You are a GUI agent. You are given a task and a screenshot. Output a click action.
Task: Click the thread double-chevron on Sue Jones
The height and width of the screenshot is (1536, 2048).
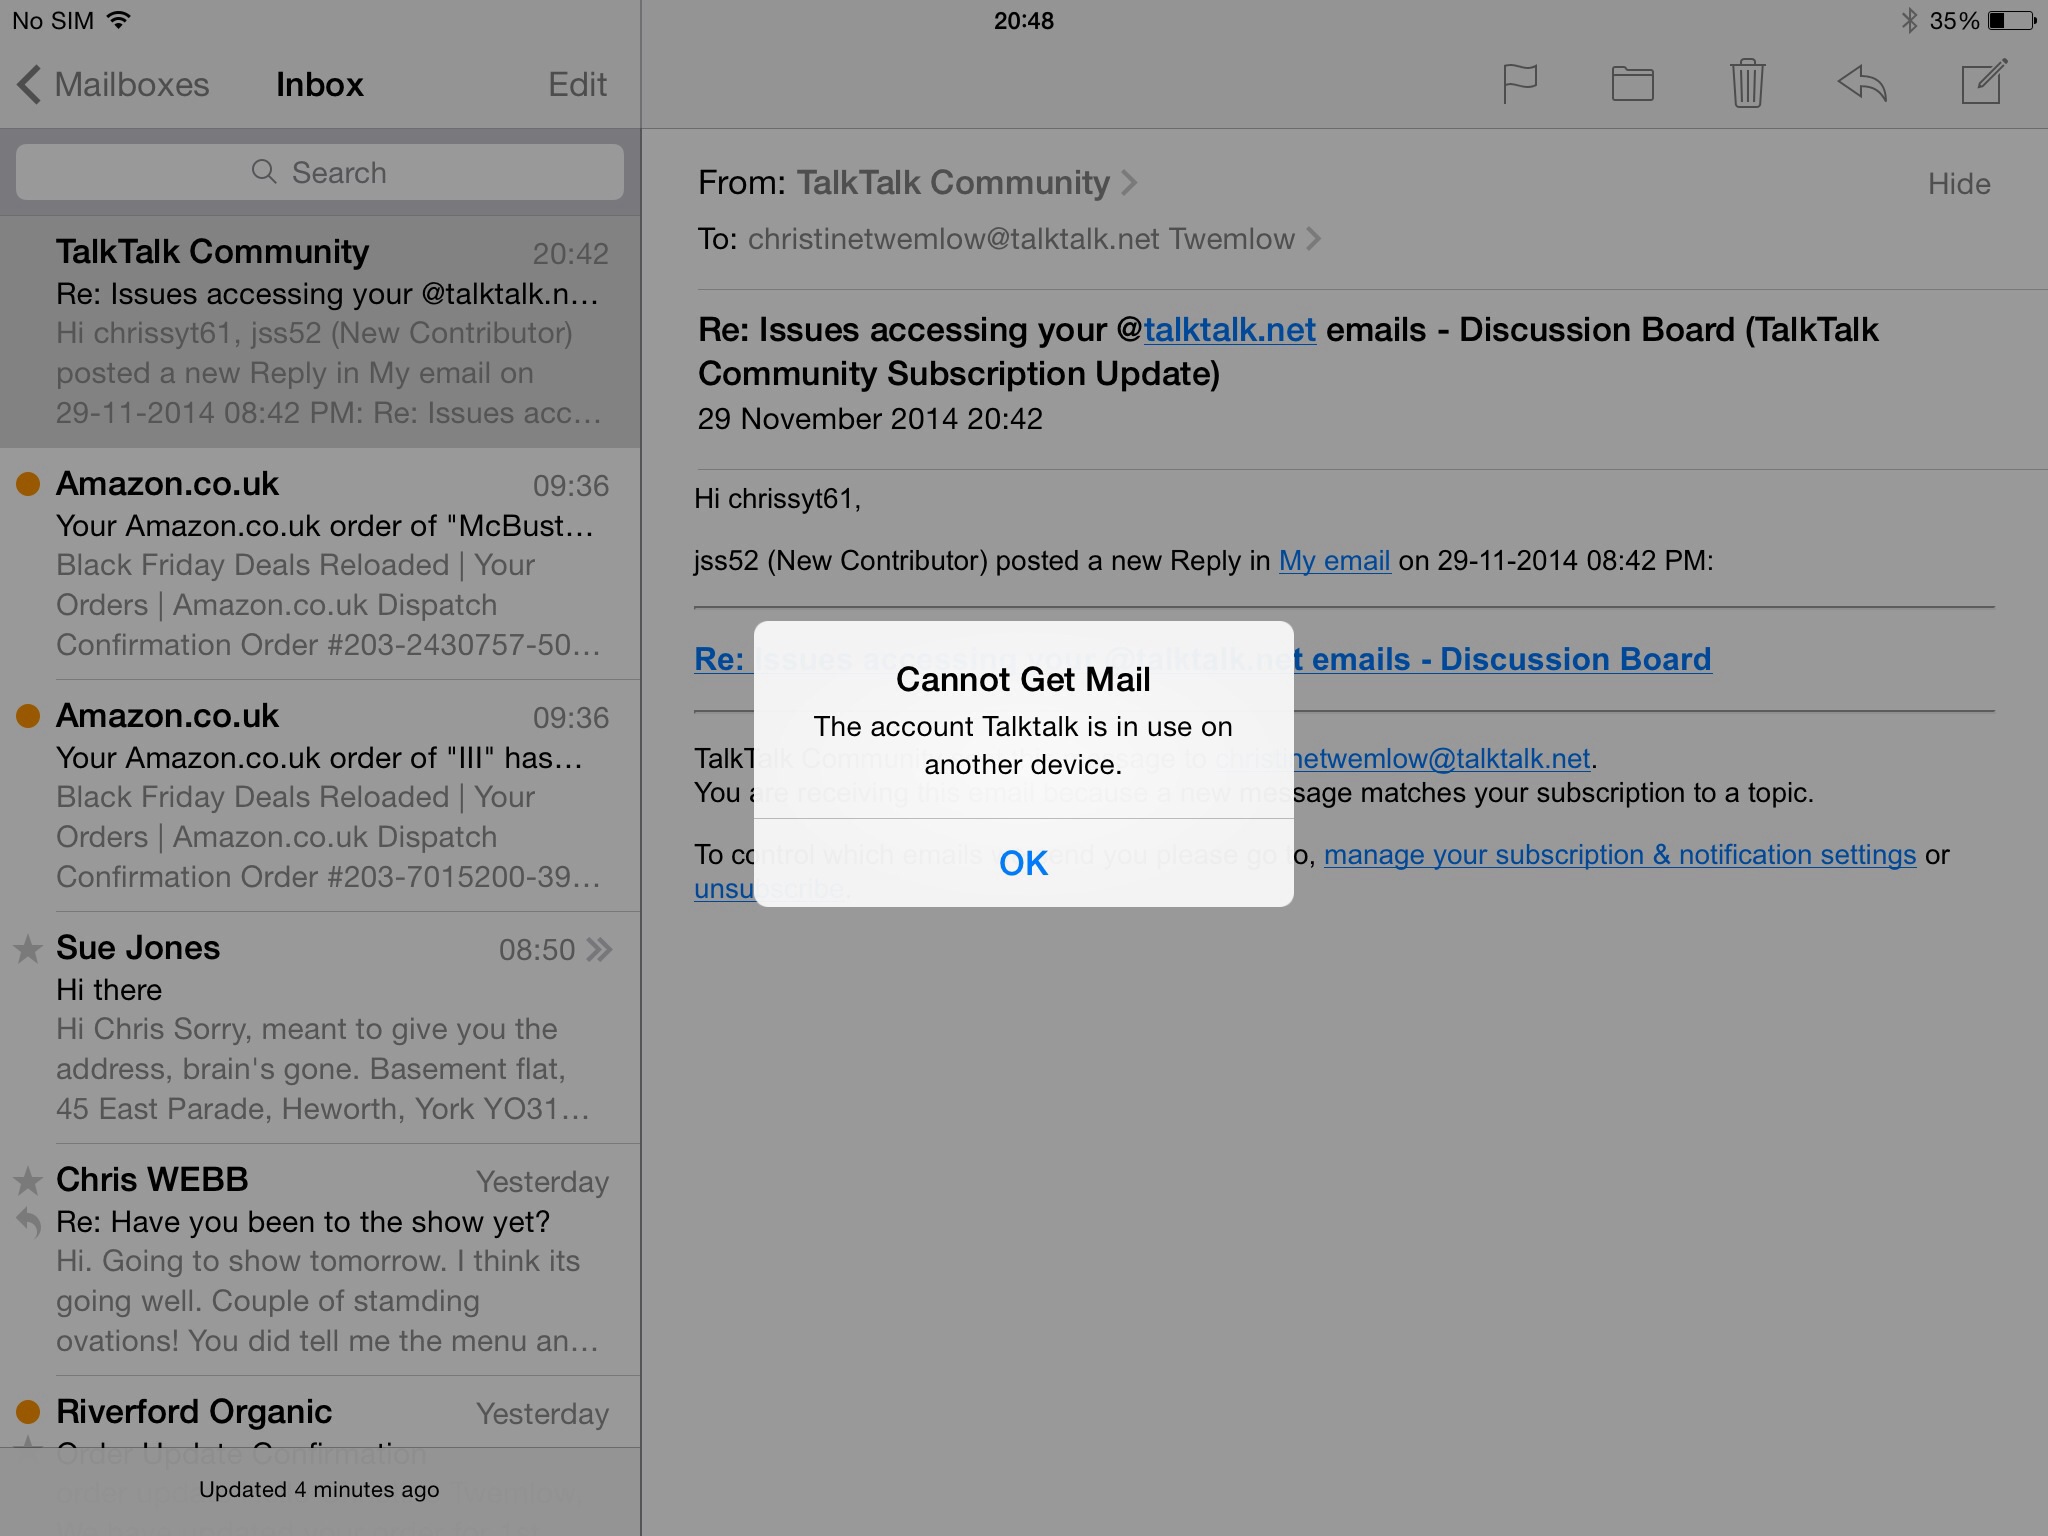[599, 949]
